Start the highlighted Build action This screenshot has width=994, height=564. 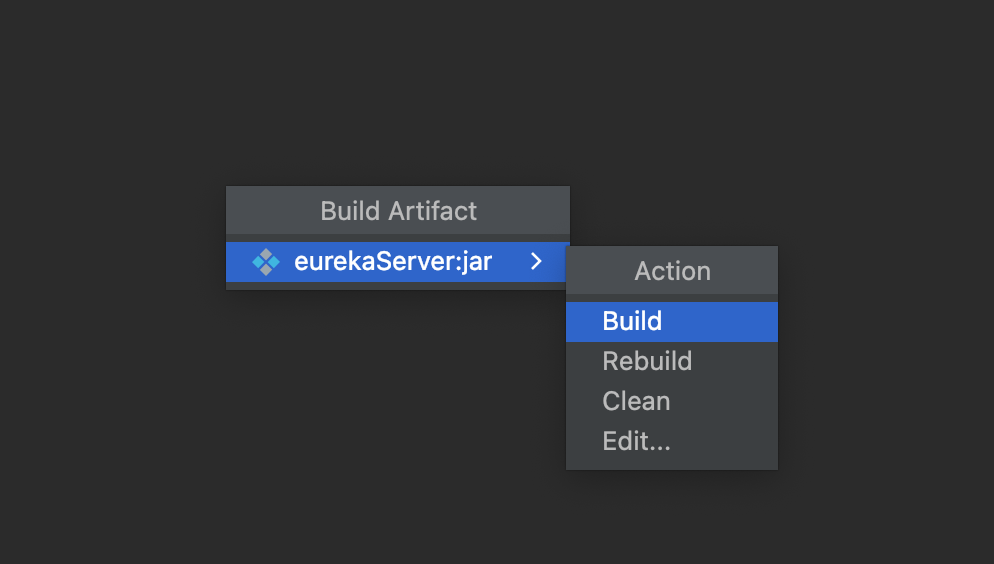[x=671, y=321]
